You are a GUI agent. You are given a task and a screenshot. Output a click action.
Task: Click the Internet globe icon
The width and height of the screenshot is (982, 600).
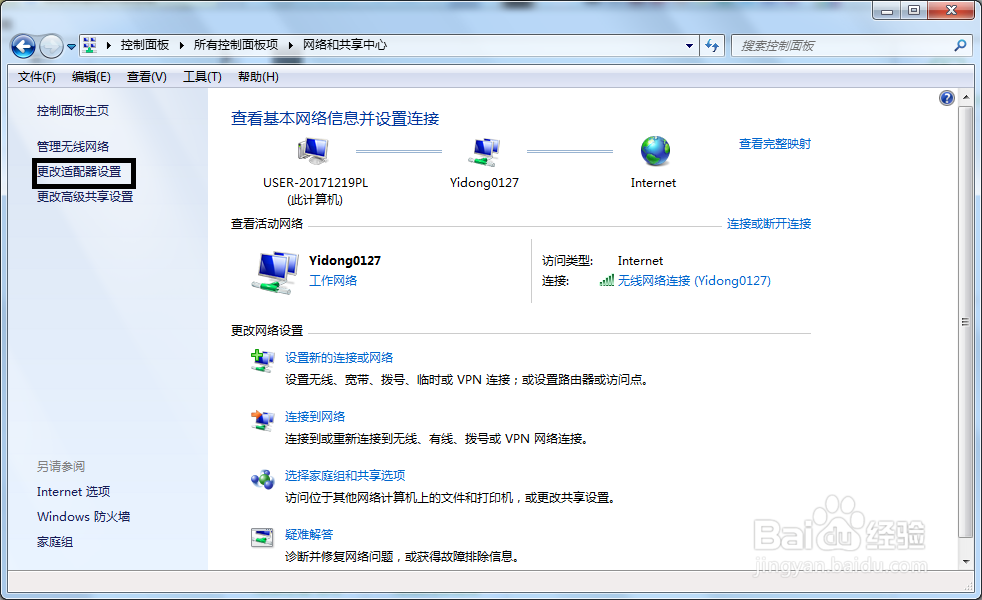(655, 151)
